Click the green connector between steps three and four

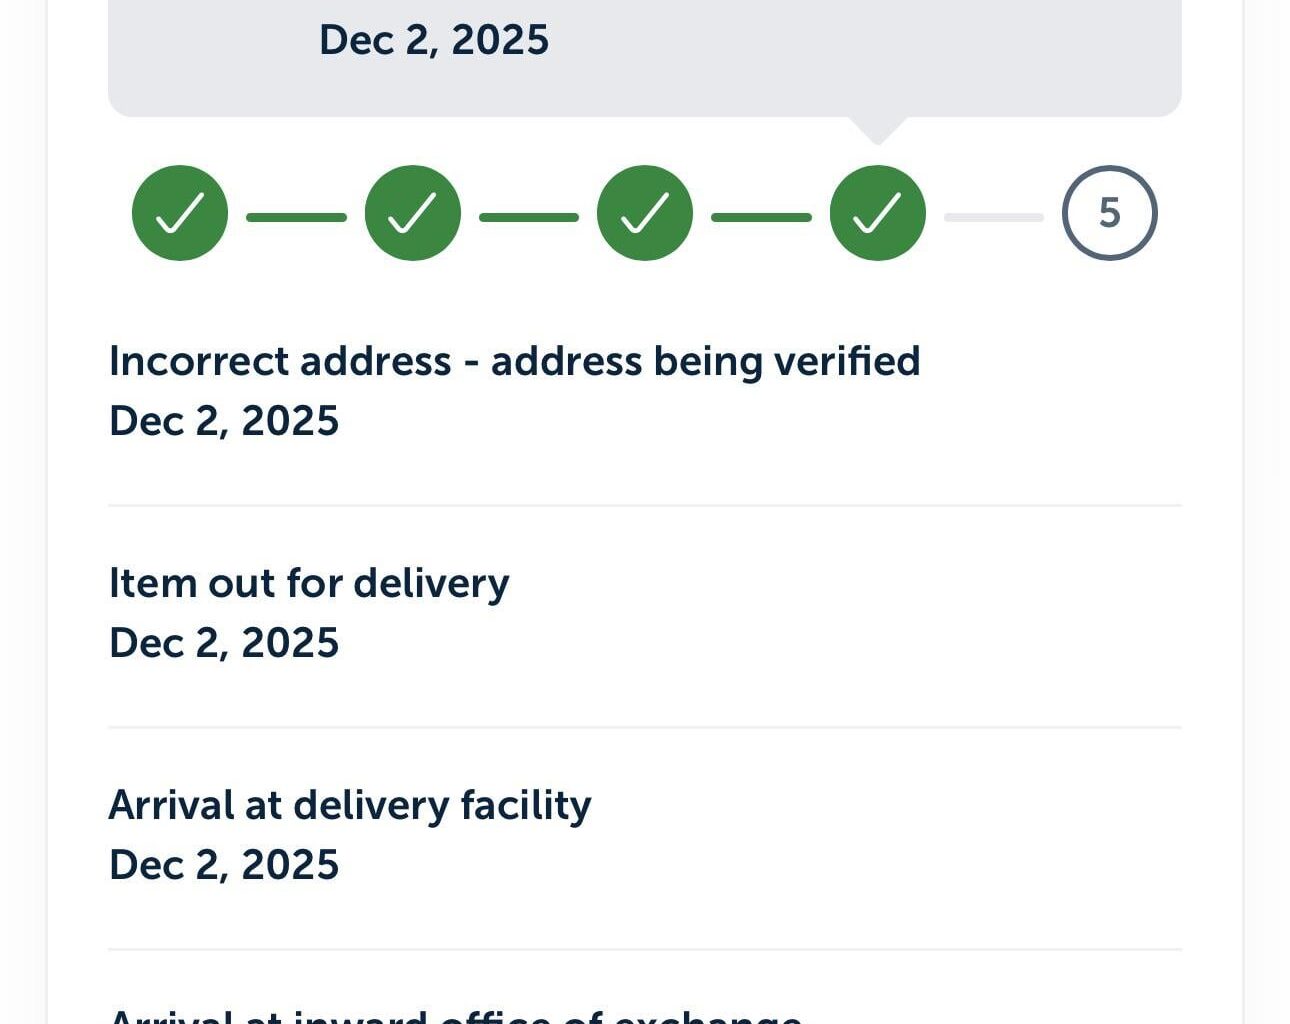(x=761, y=217)
